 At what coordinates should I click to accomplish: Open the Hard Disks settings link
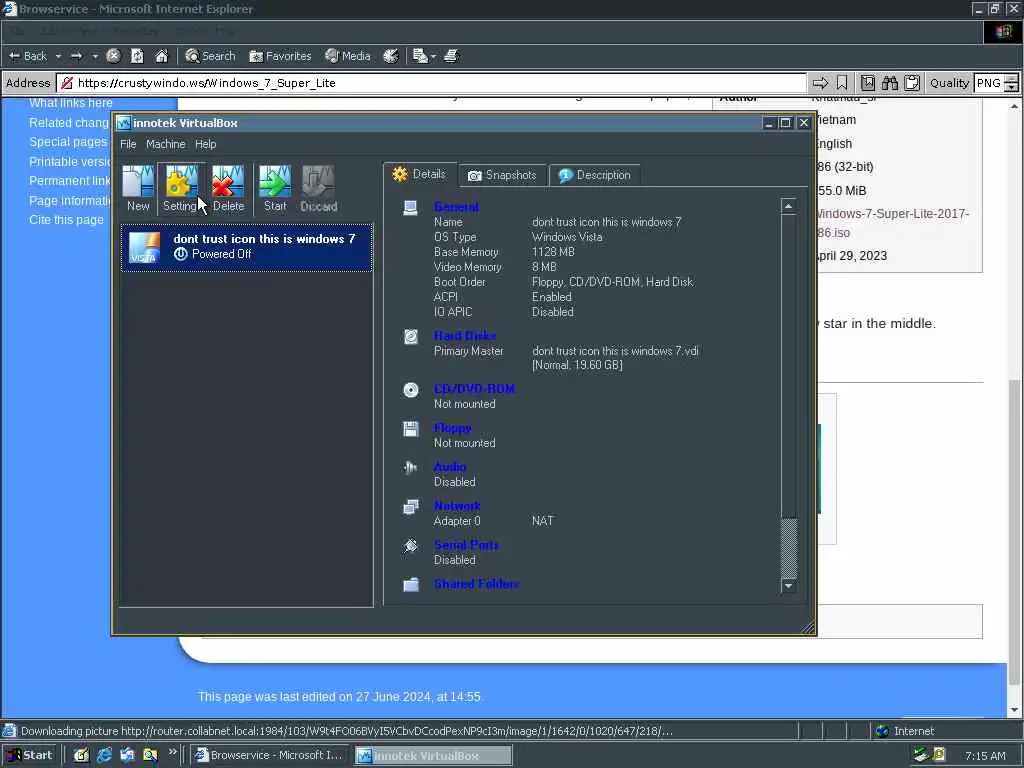(465, 336)
